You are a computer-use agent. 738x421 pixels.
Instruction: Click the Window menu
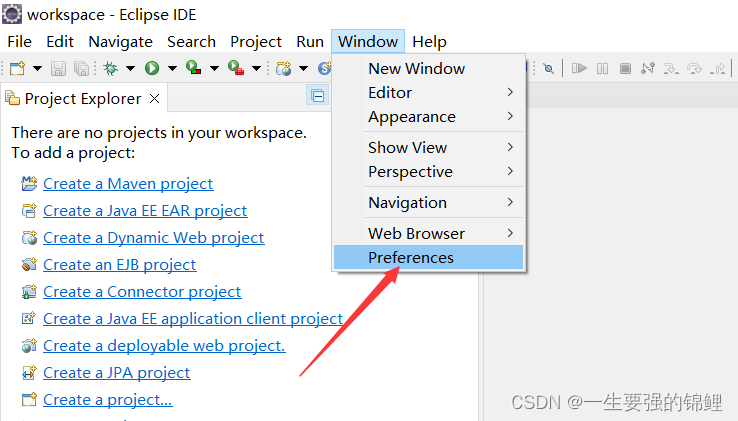pyautogui.click(x=368, y=42)
